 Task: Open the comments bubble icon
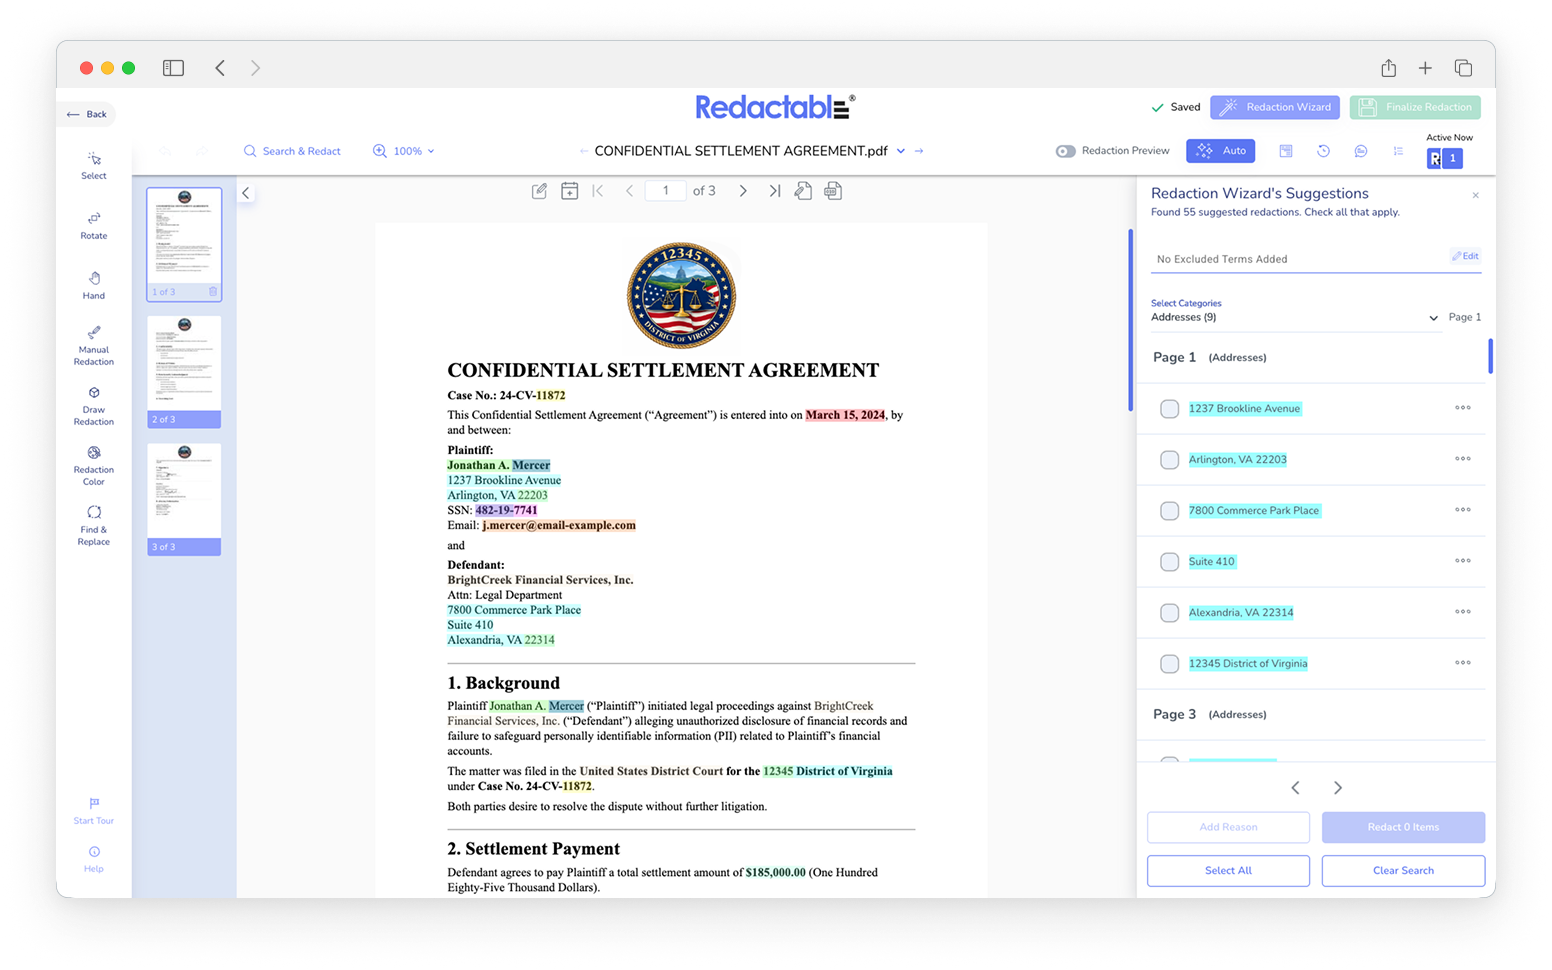[1361, 151]
